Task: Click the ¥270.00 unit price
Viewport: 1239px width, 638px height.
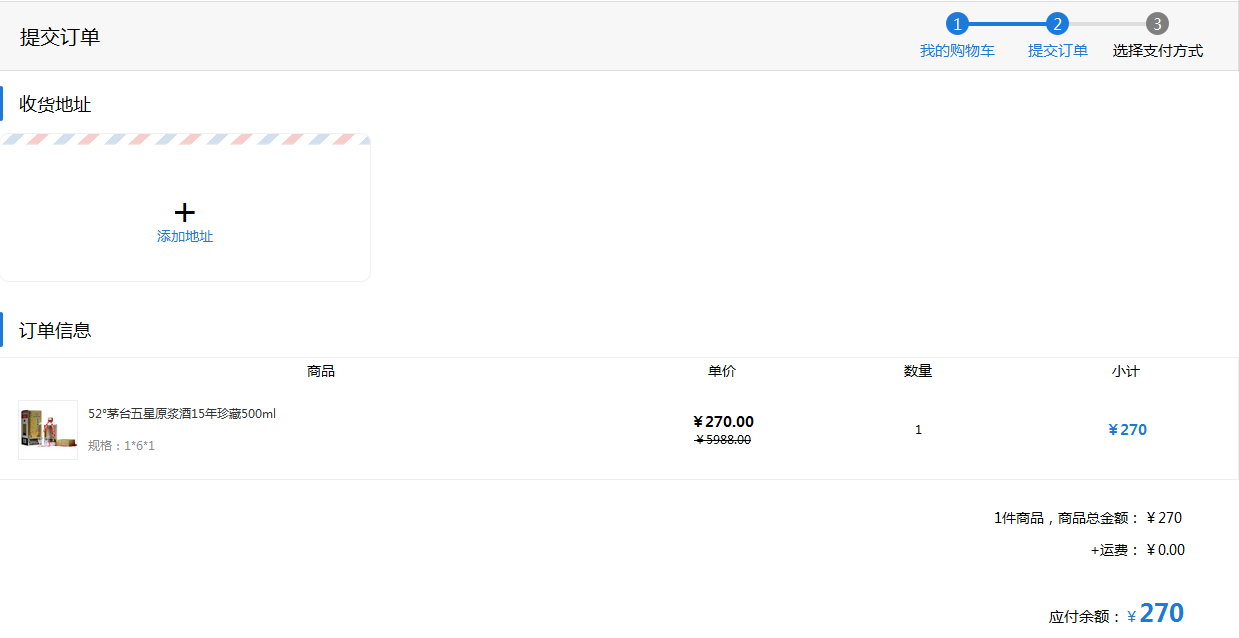Action: click(x=723, y=422)
